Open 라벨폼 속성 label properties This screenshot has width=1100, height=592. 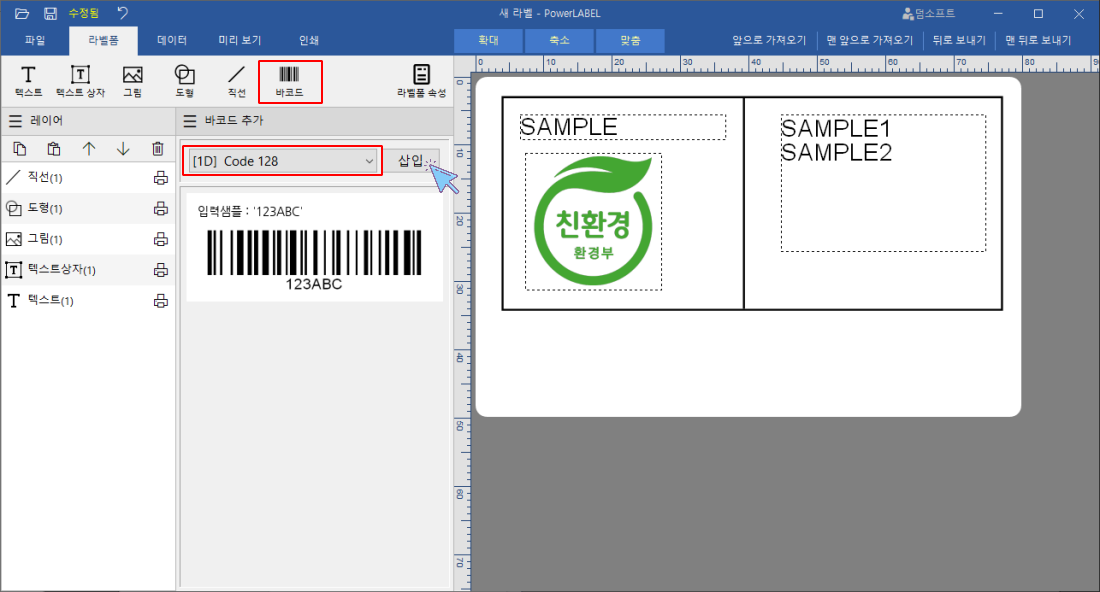[x=421, y=81]
